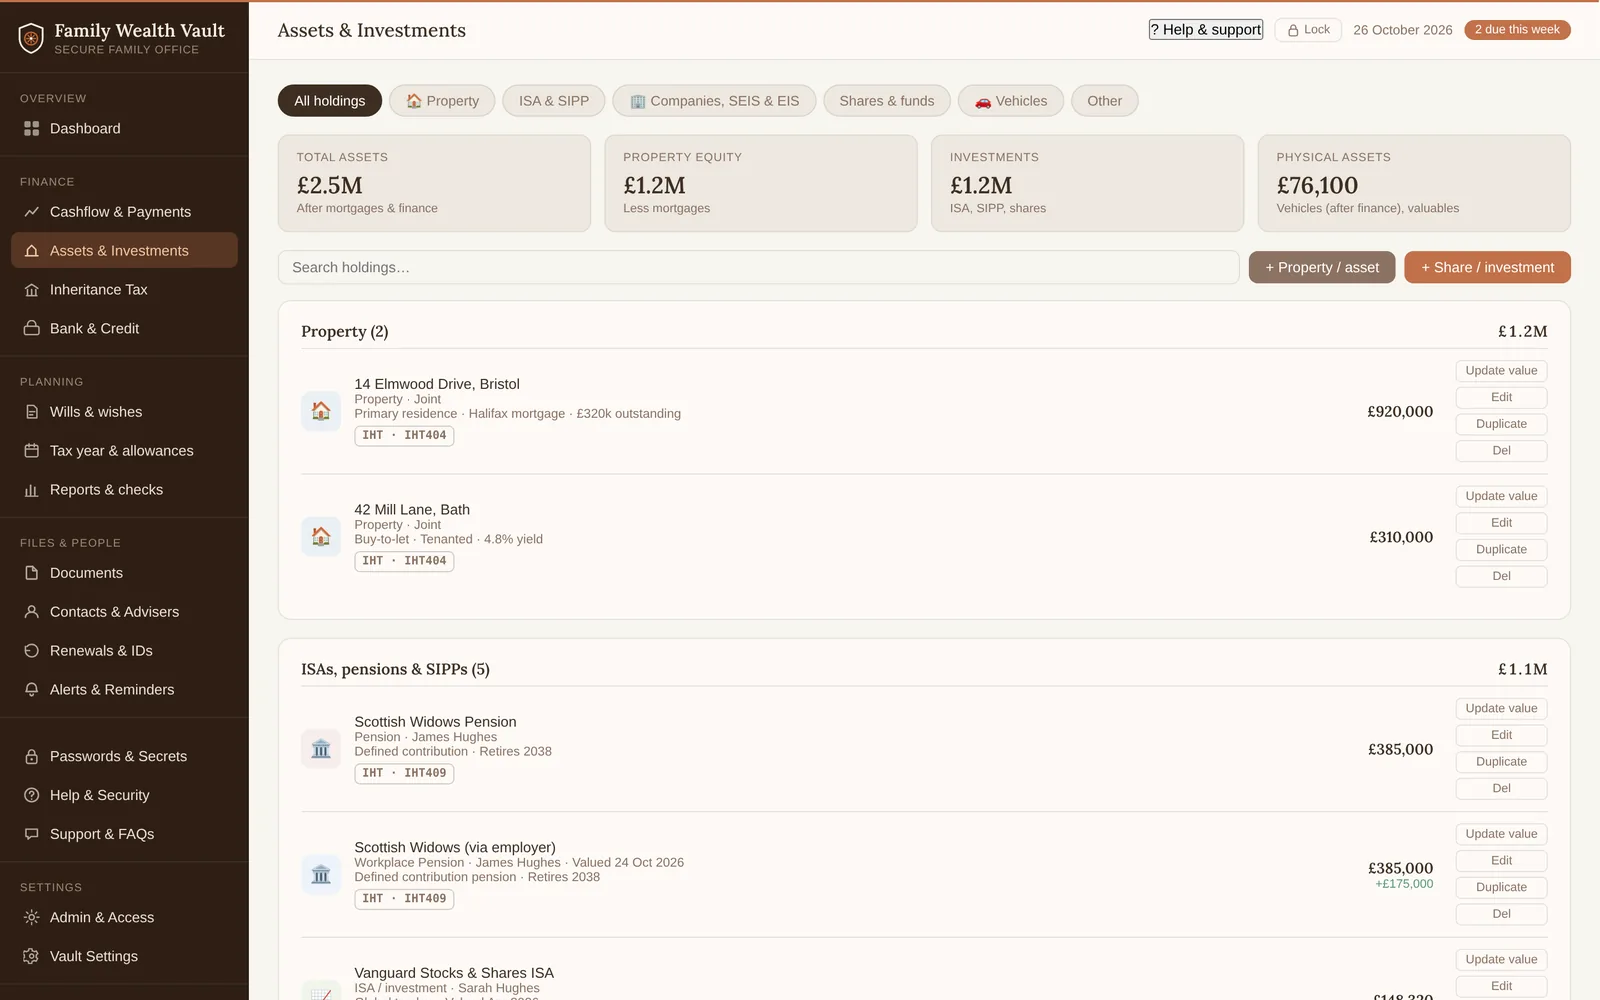Lock the vault with Lock button
Screen dimensions: 1600x1000
[1308, 30]
